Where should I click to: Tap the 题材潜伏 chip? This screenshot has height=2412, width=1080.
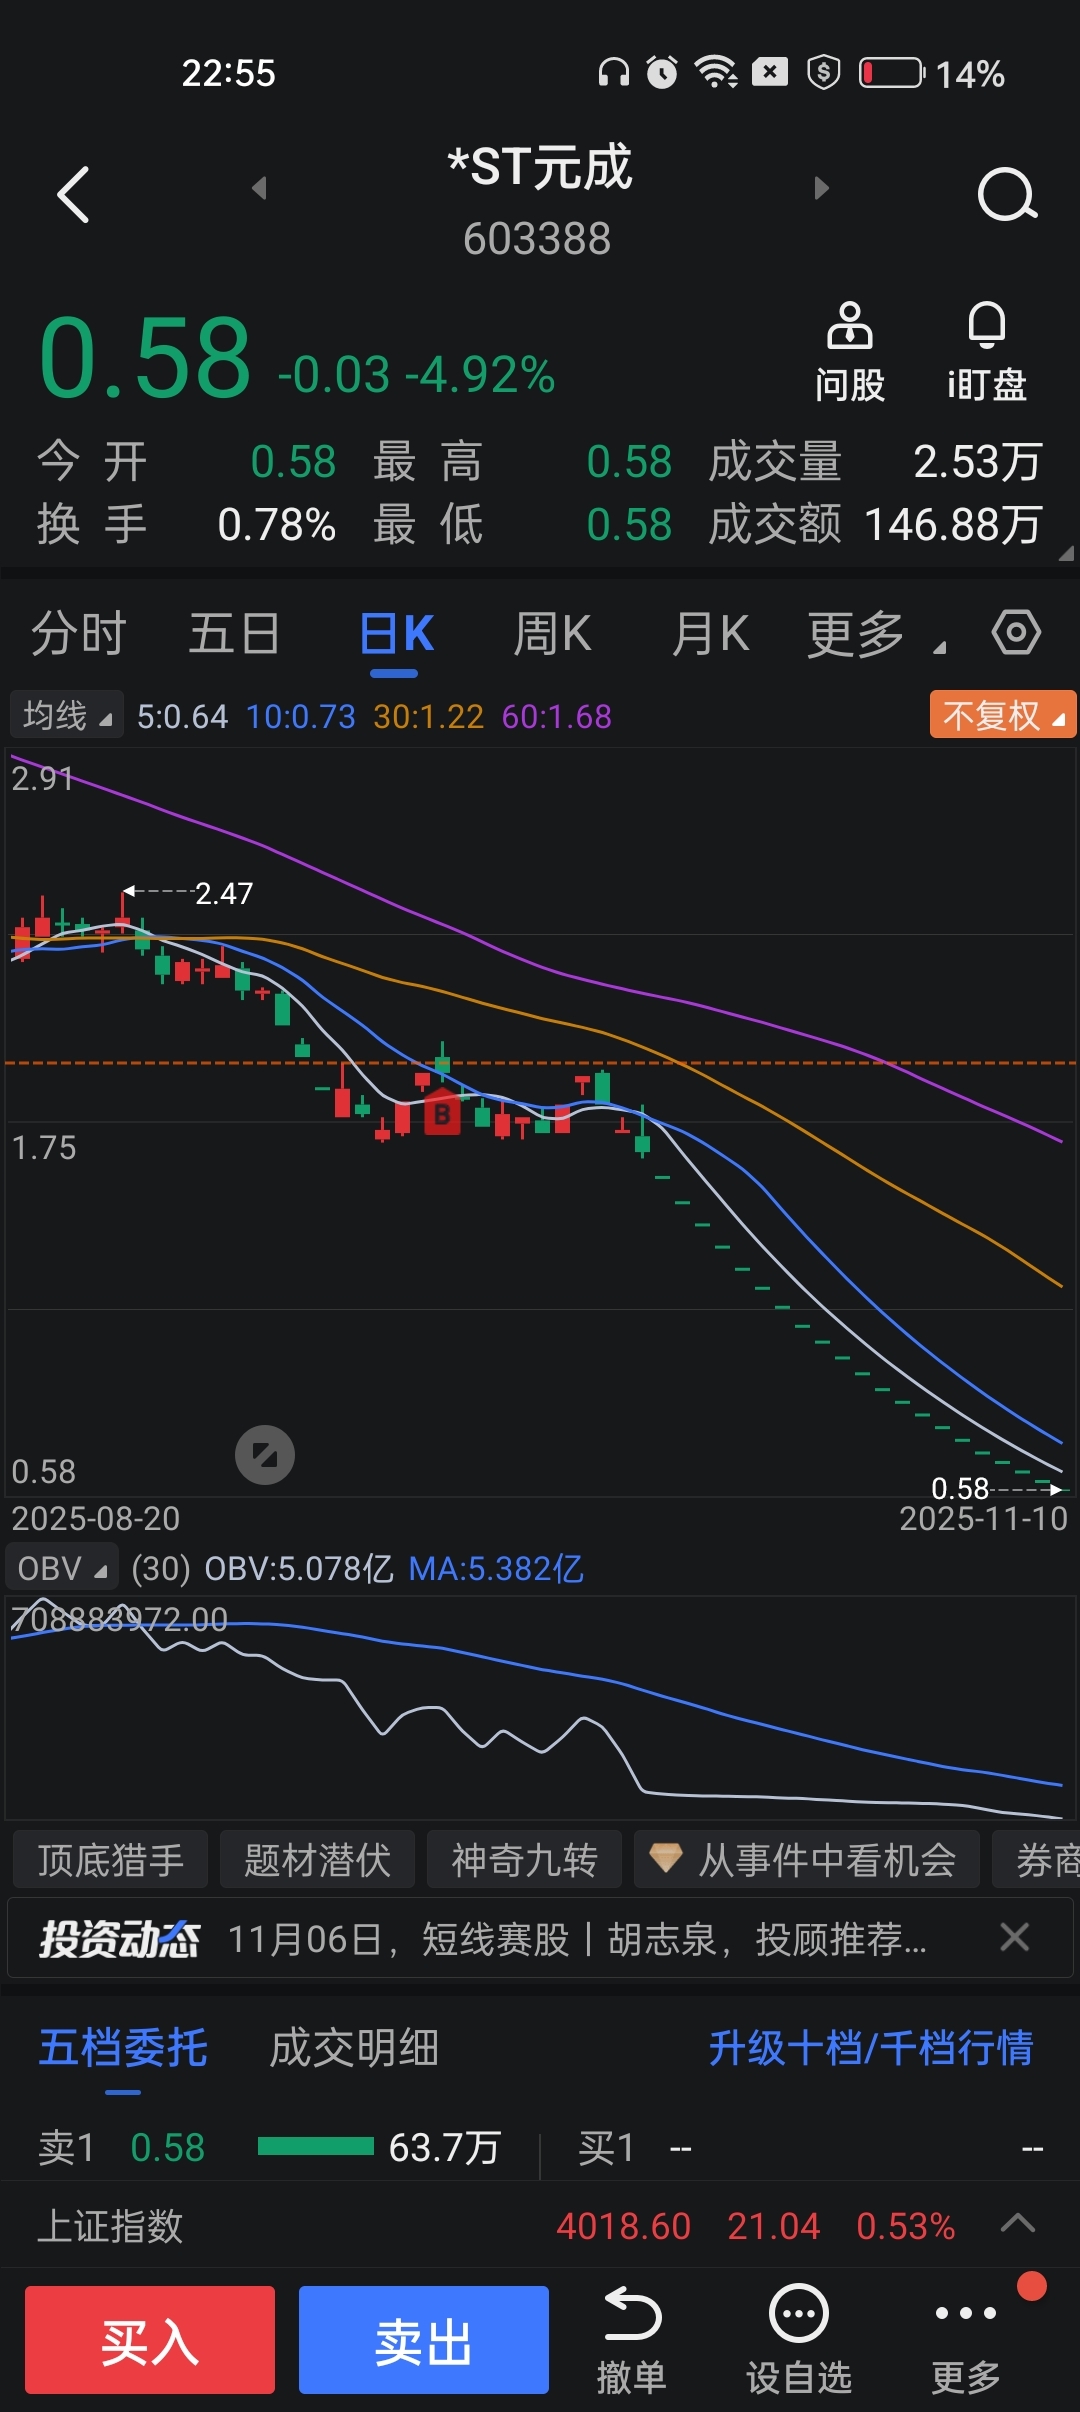317,1860
